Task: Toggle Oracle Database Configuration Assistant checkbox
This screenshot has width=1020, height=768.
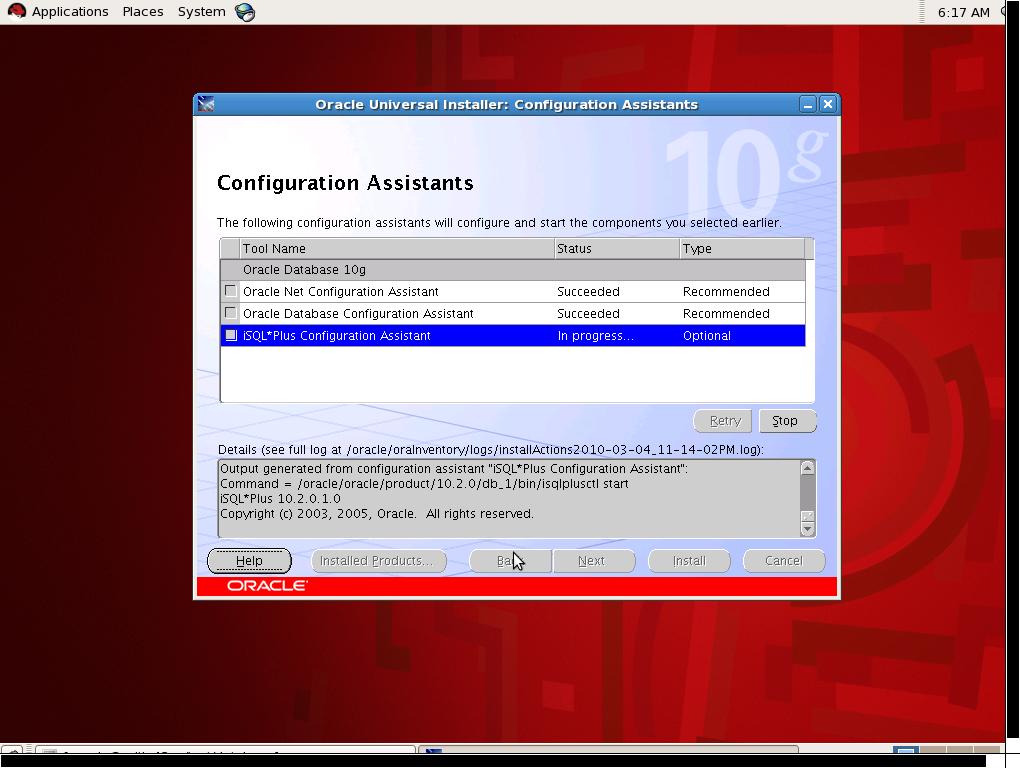Action: pos(230,313)
